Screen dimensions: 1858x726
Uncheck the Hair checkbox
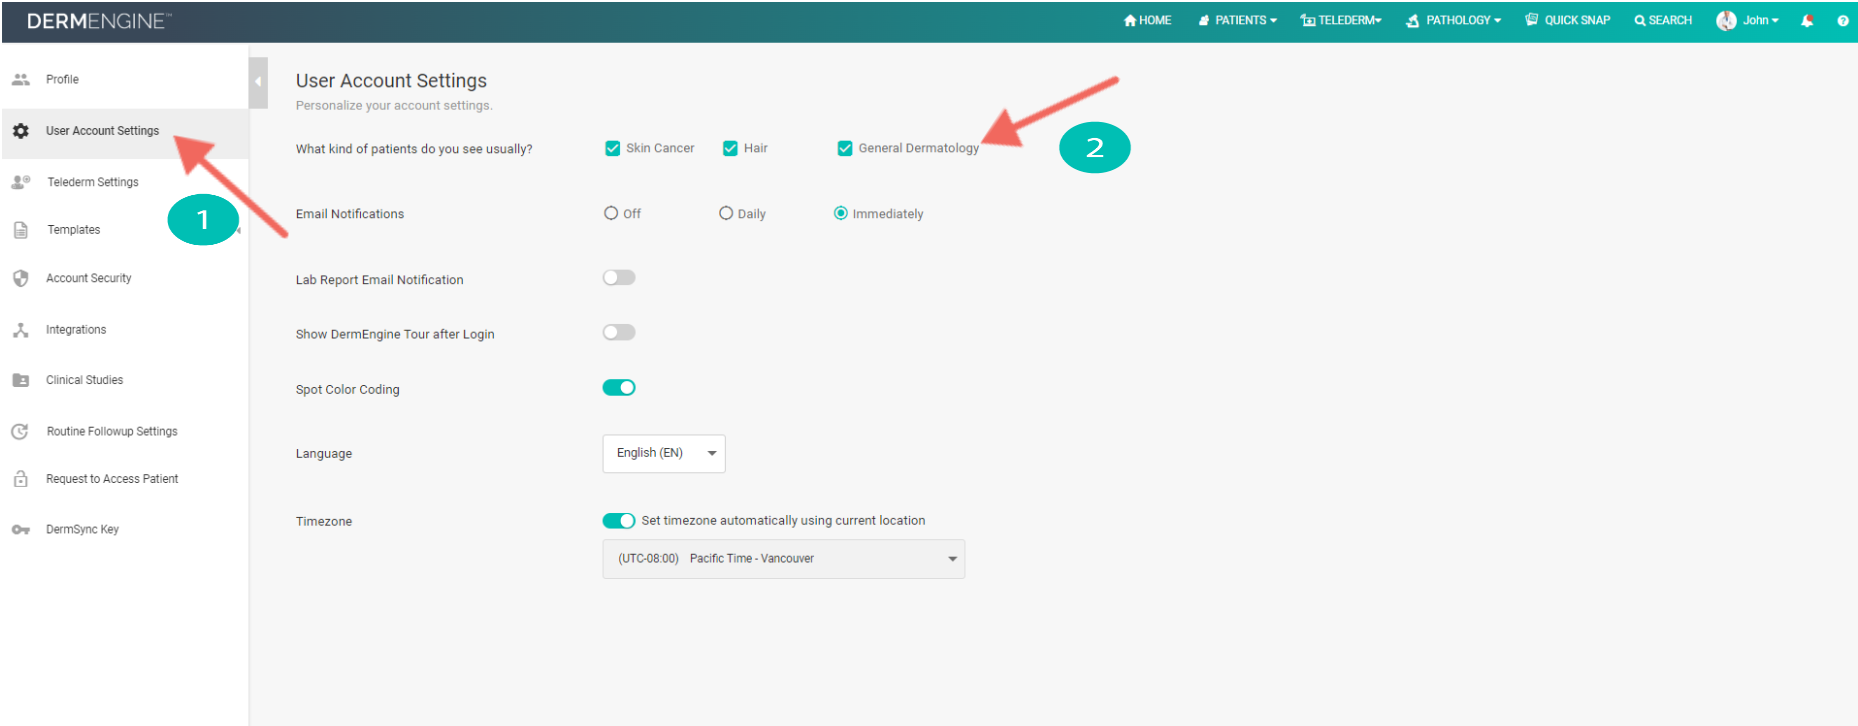click(x=730, y=148)
